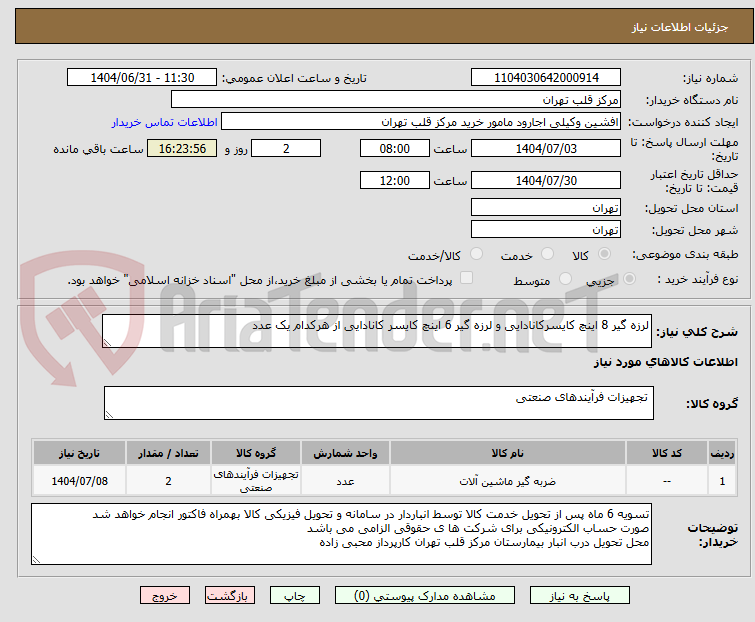Click the need number field 1104030642000914

tap(546, 78)
